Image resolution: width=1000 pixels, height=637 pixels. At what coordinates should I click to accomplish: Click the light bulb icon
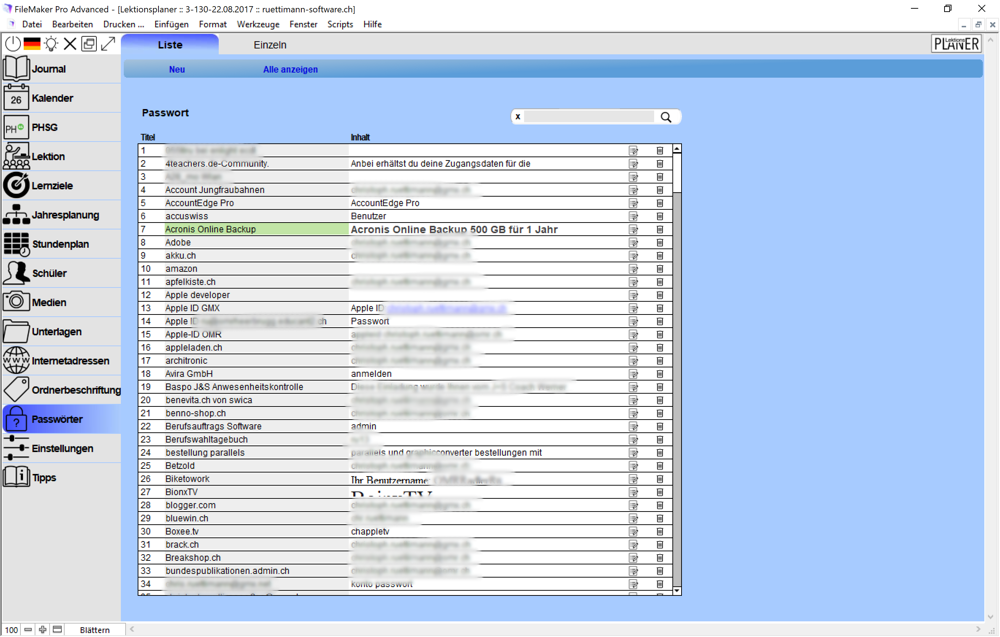51,44
